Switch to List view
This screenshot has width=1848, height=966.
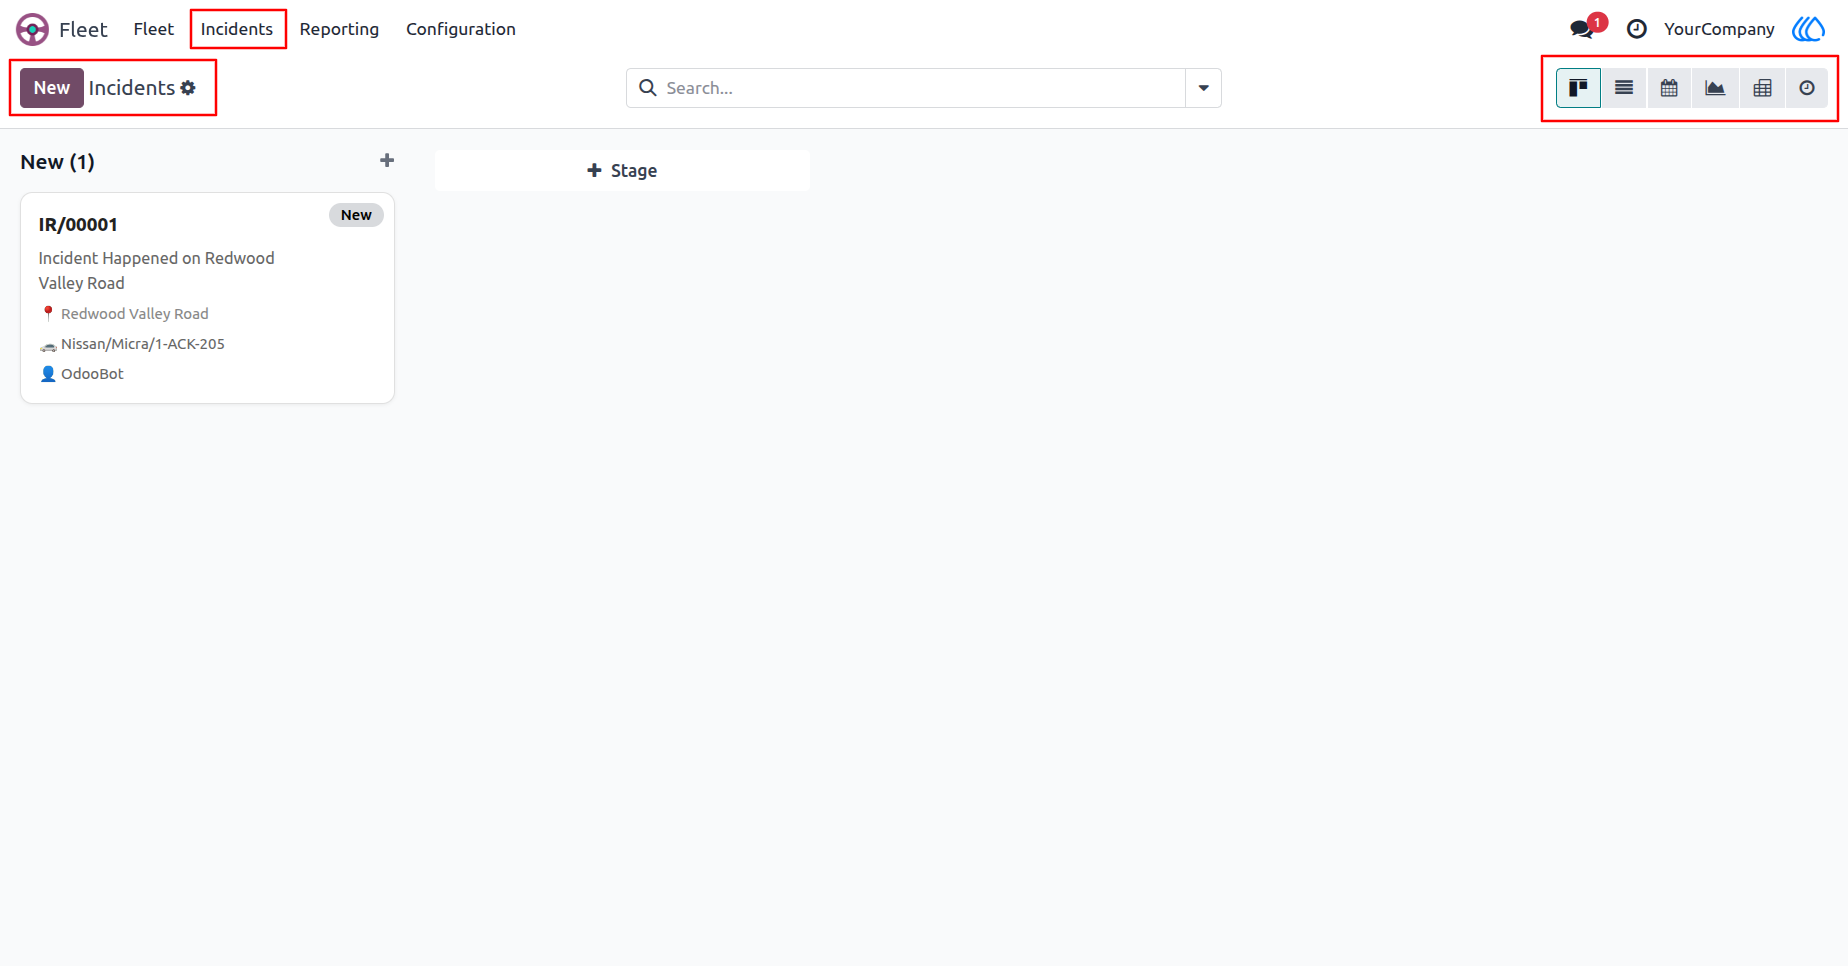pos(1624,88)
